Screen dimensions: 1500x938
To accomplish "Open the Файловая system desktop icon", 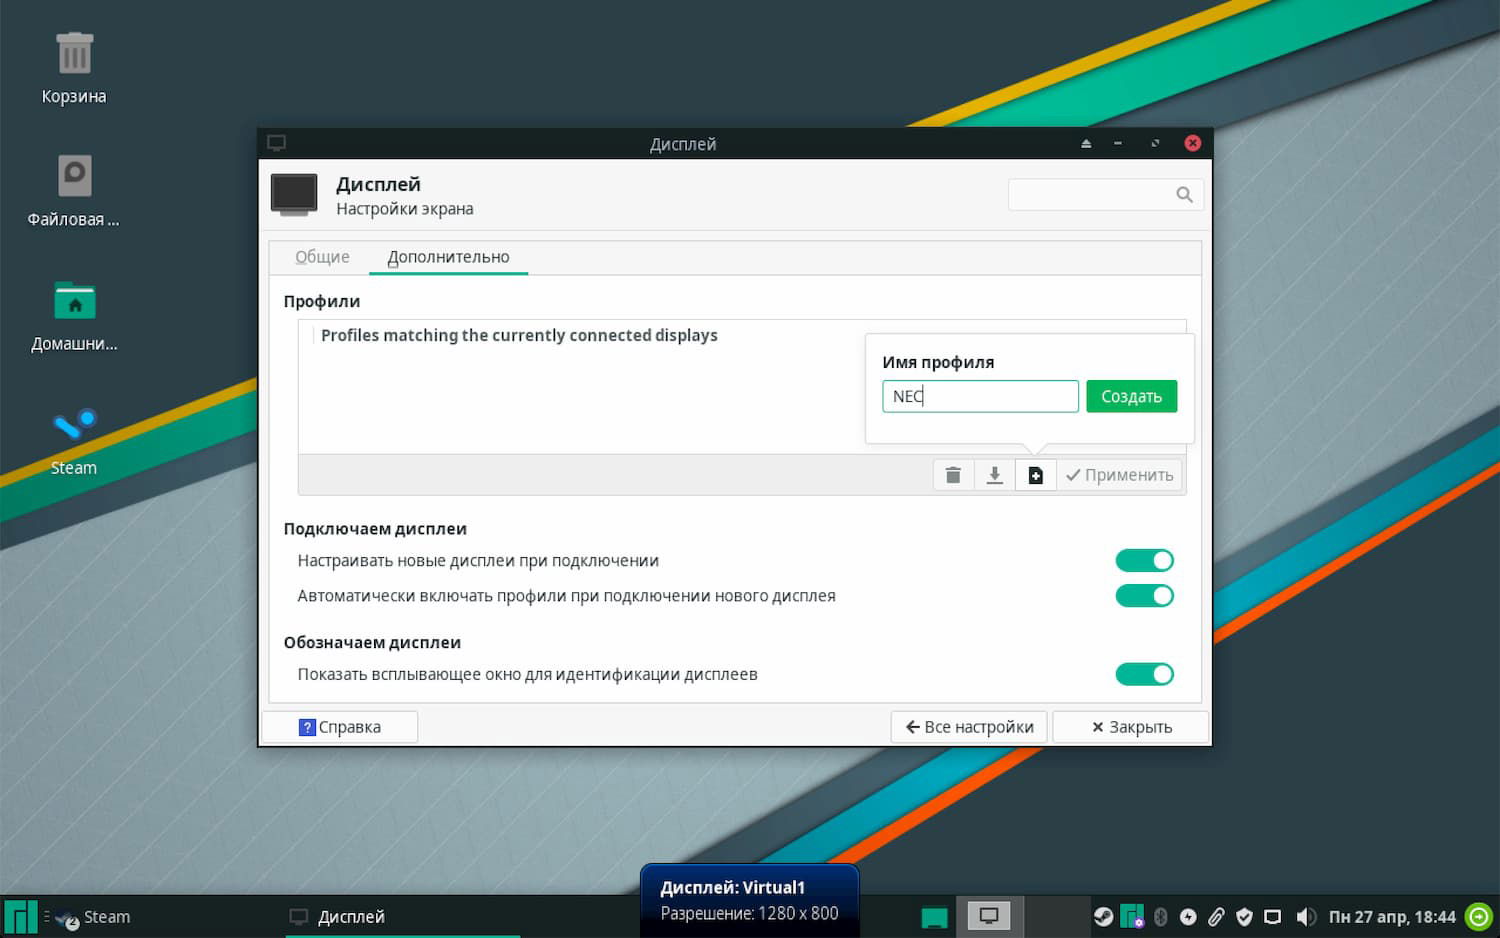I will pyautogui.click(x=74, y=191).
